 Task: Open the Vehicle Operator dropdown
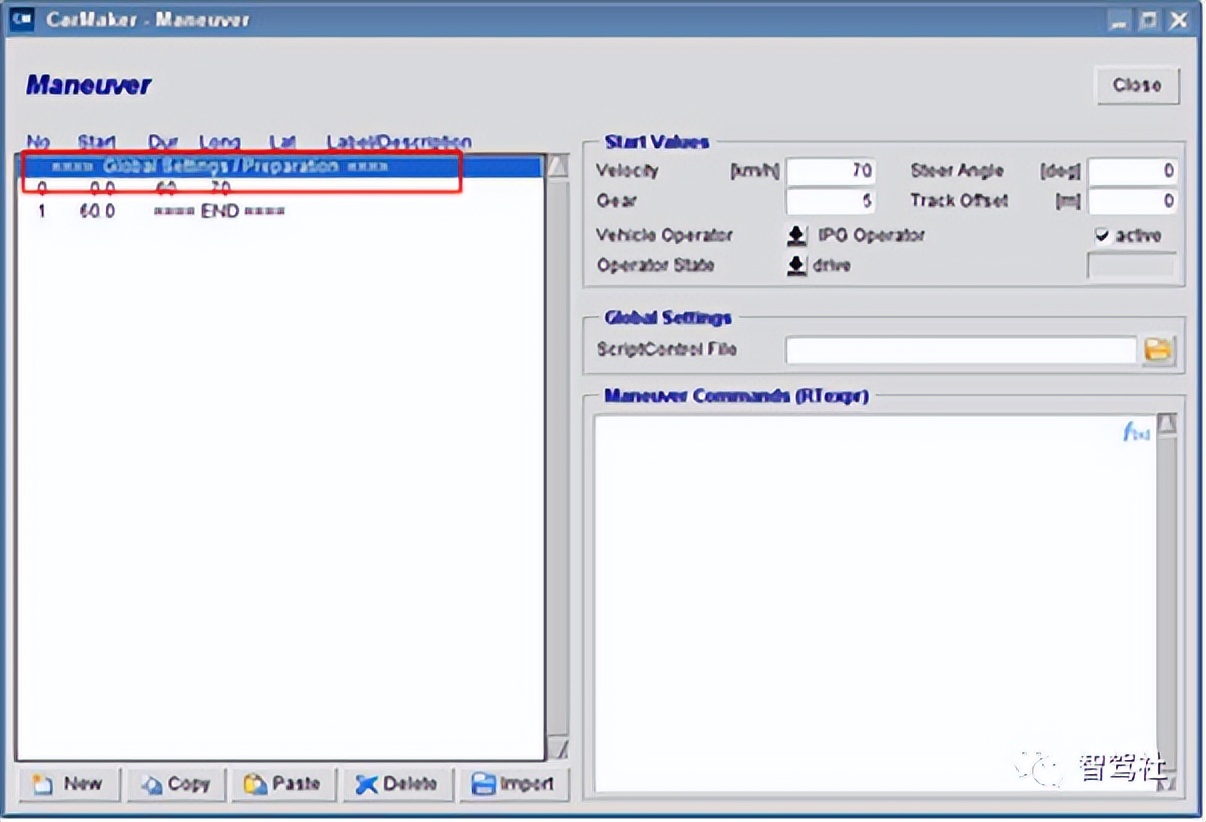796,236
